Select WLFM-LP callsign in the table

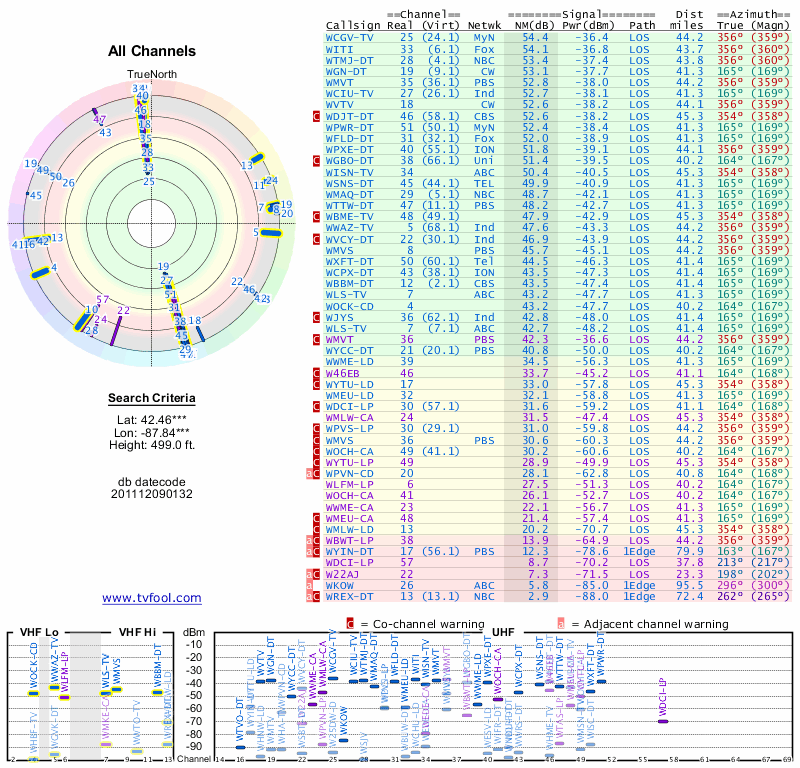pos(349,485)
